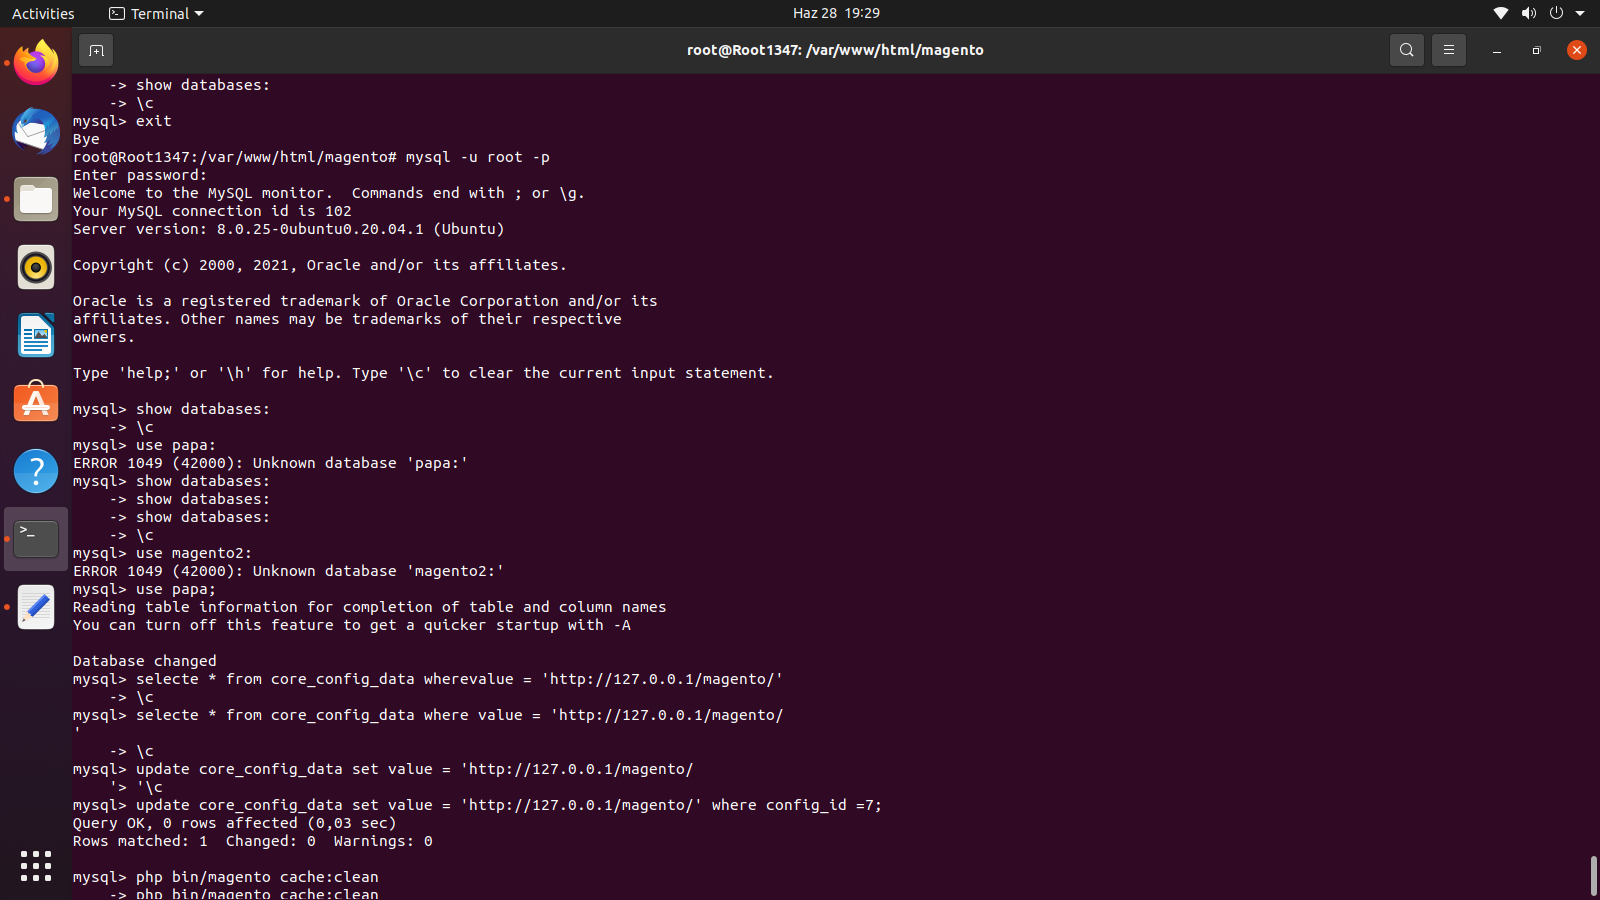Image resolution: width=1600 pixels, height=900 pixels.
Task: Open the system menu dropdown arrow
Action: click(x=1580, y=14)
